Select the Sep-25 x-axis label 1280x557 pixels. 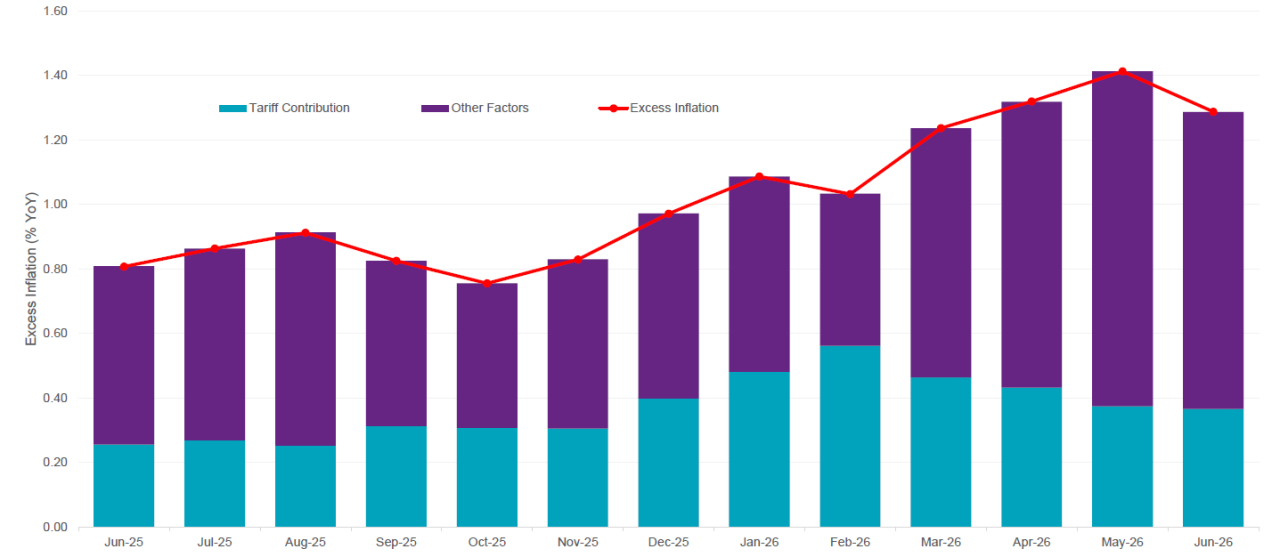tap(396, 543)
